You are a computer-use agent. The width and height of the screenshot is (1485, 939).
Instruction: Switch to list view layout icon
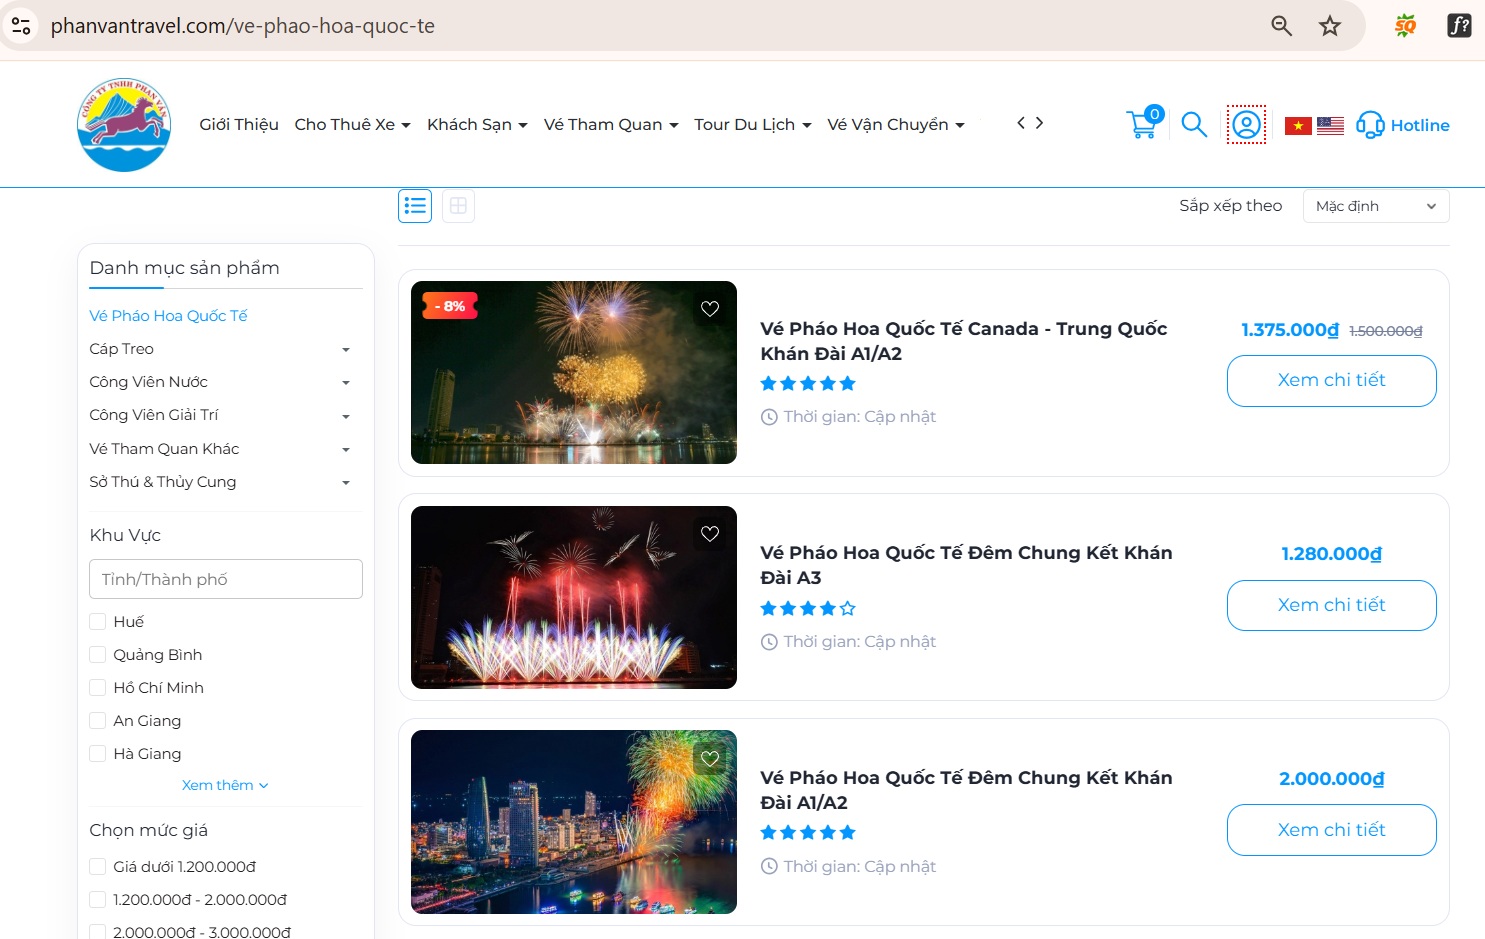[415, 206]
